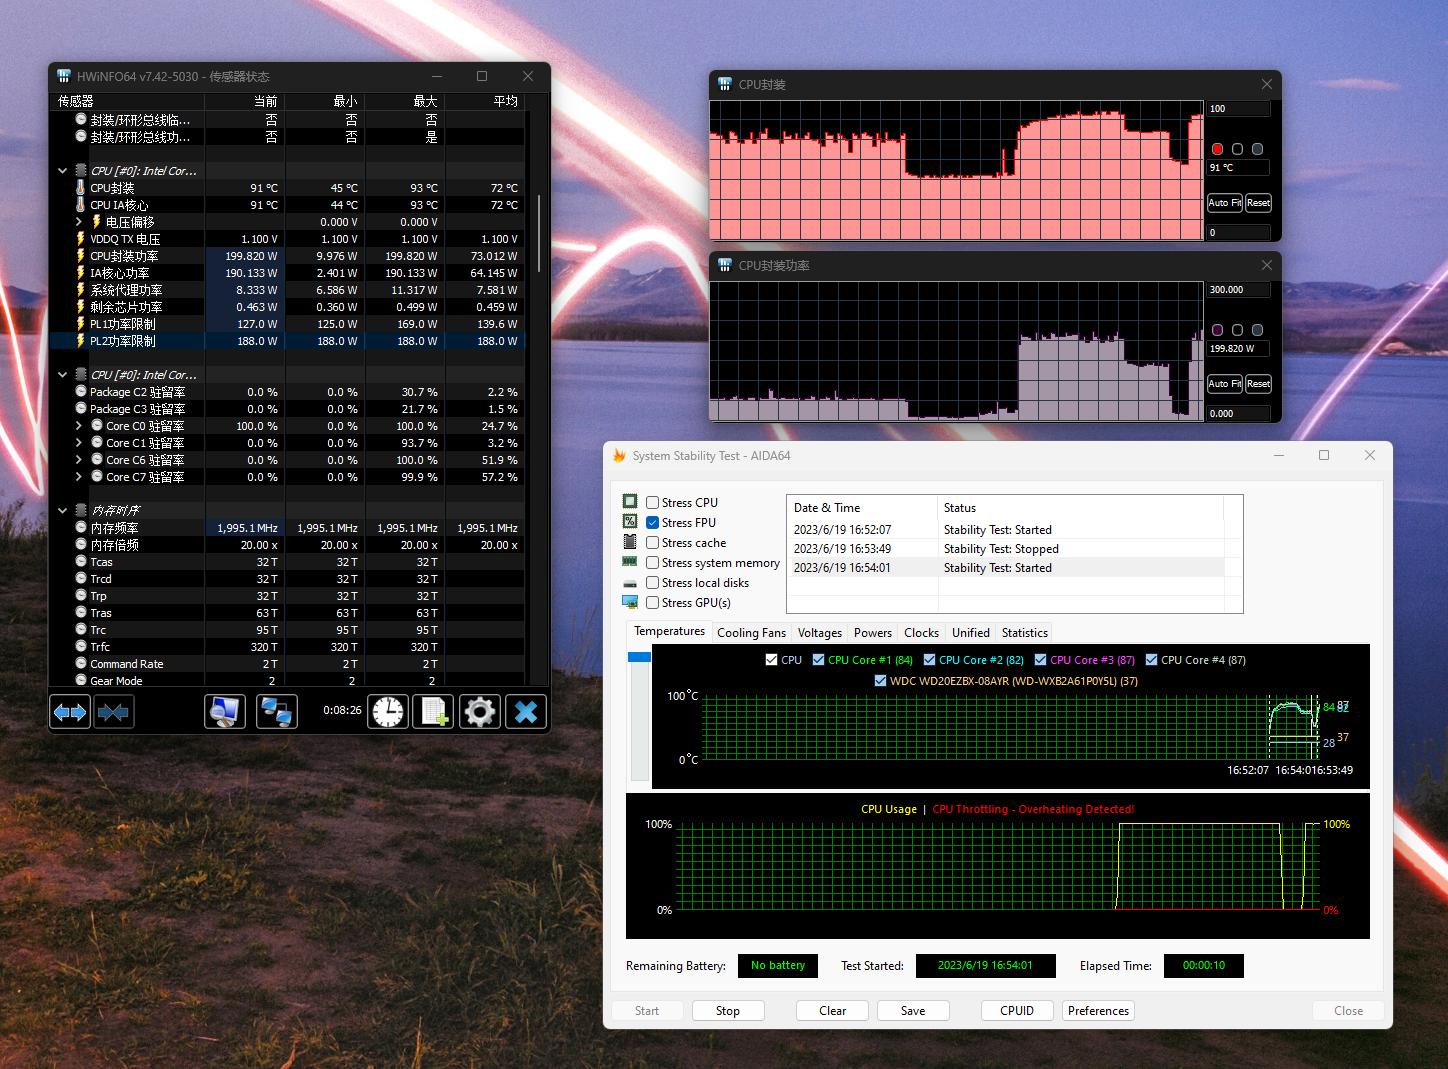
Task: Open the Preferences dialog in AIDA64
Action: (x=1097, y=1010)
